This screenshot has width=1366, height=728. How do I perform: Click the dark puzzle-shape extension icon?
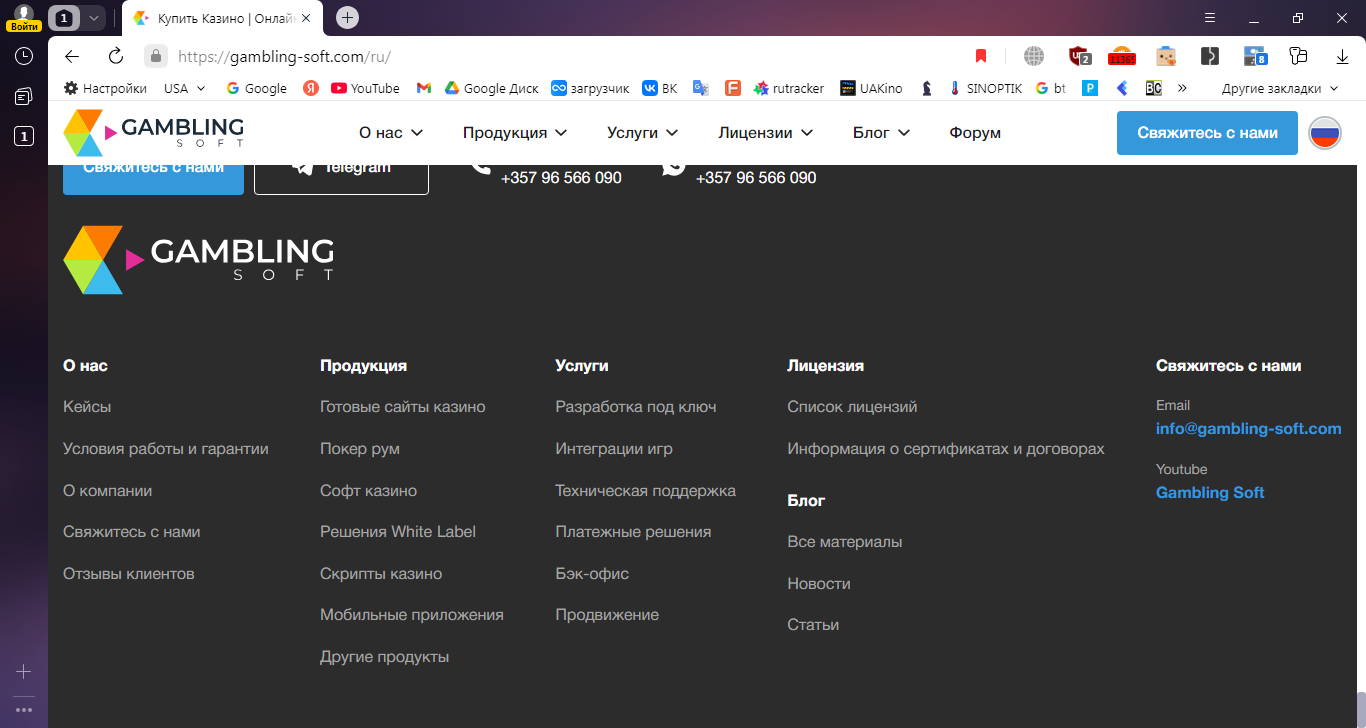(x=1209, y=56)
